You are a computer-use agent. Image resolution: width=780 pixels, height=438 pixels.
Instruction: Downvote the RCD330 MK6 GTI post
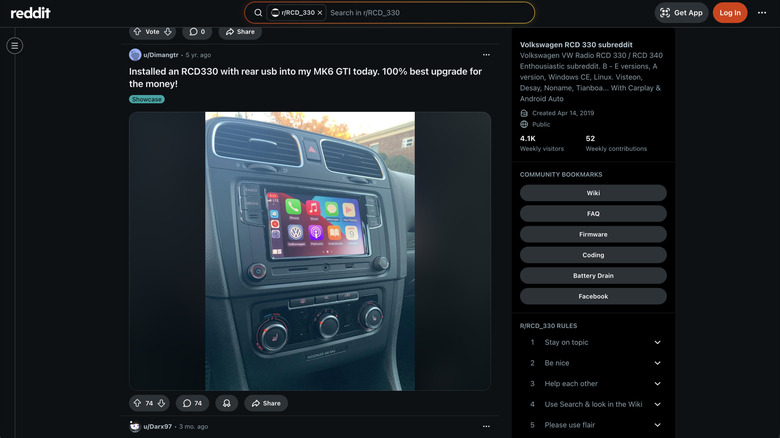point(161,403)
